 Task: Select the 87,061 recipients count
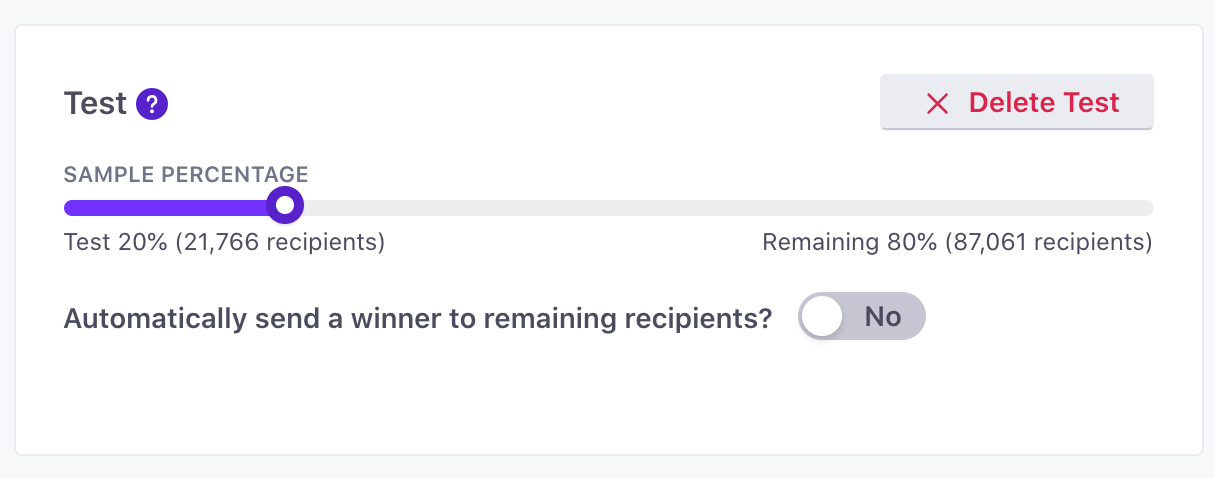pos(1048,242)
